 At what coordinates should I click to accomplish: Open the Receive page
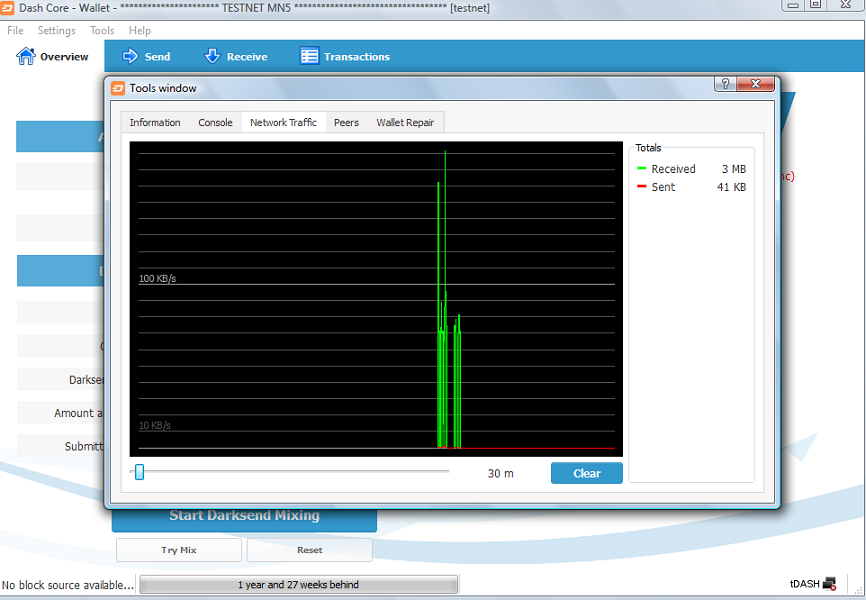[x=236, y=56]
